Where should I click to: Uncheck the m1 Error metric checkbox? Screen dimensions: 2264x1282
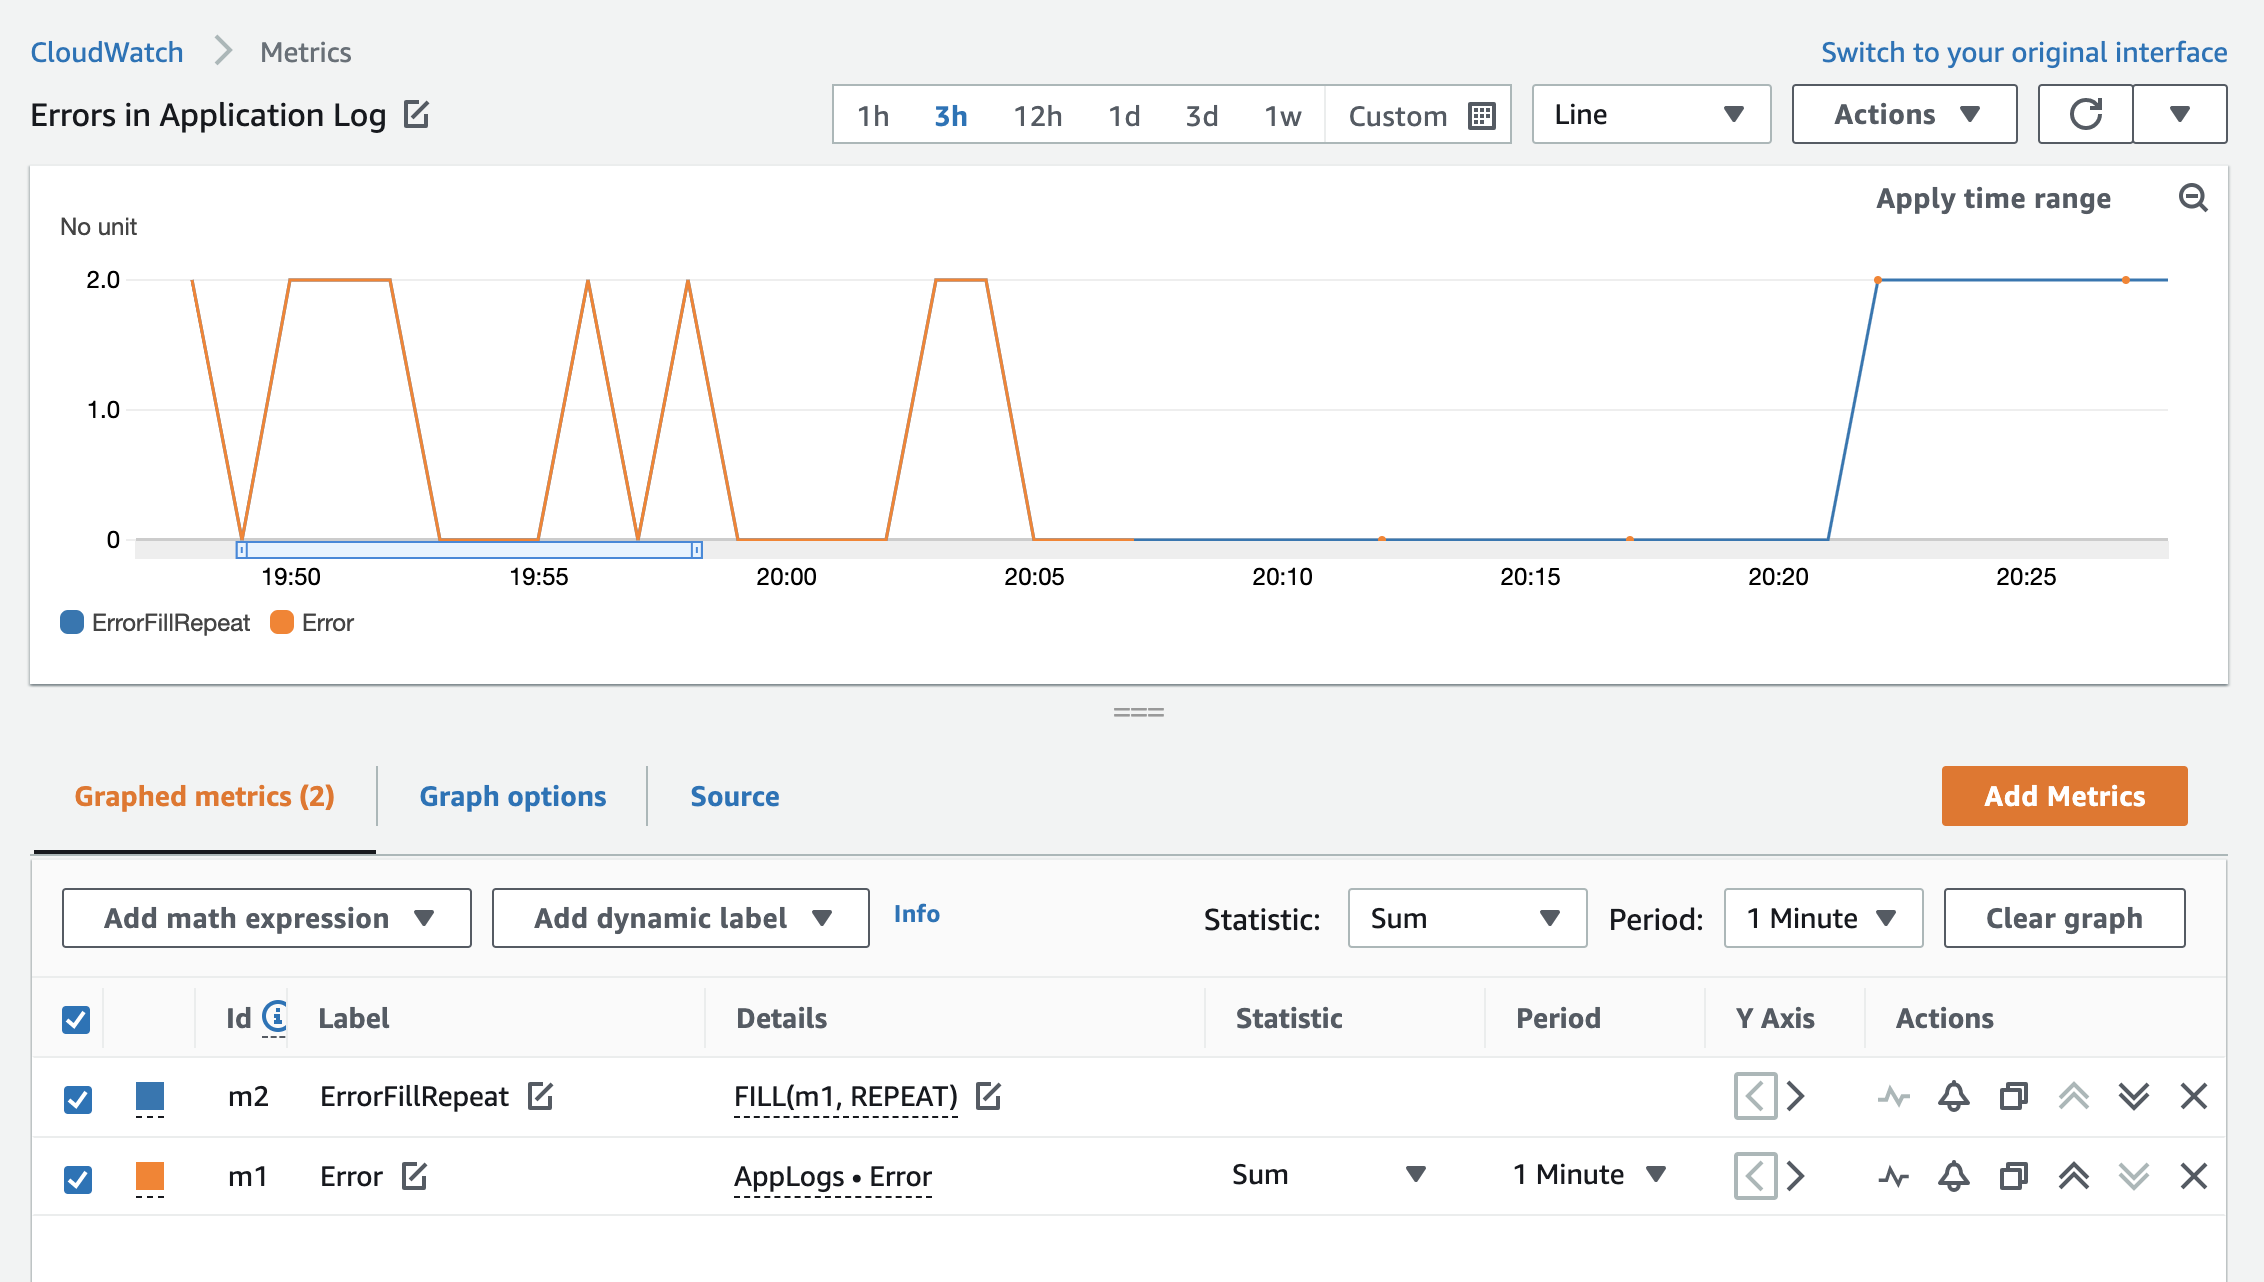(x=77, y=1179)
